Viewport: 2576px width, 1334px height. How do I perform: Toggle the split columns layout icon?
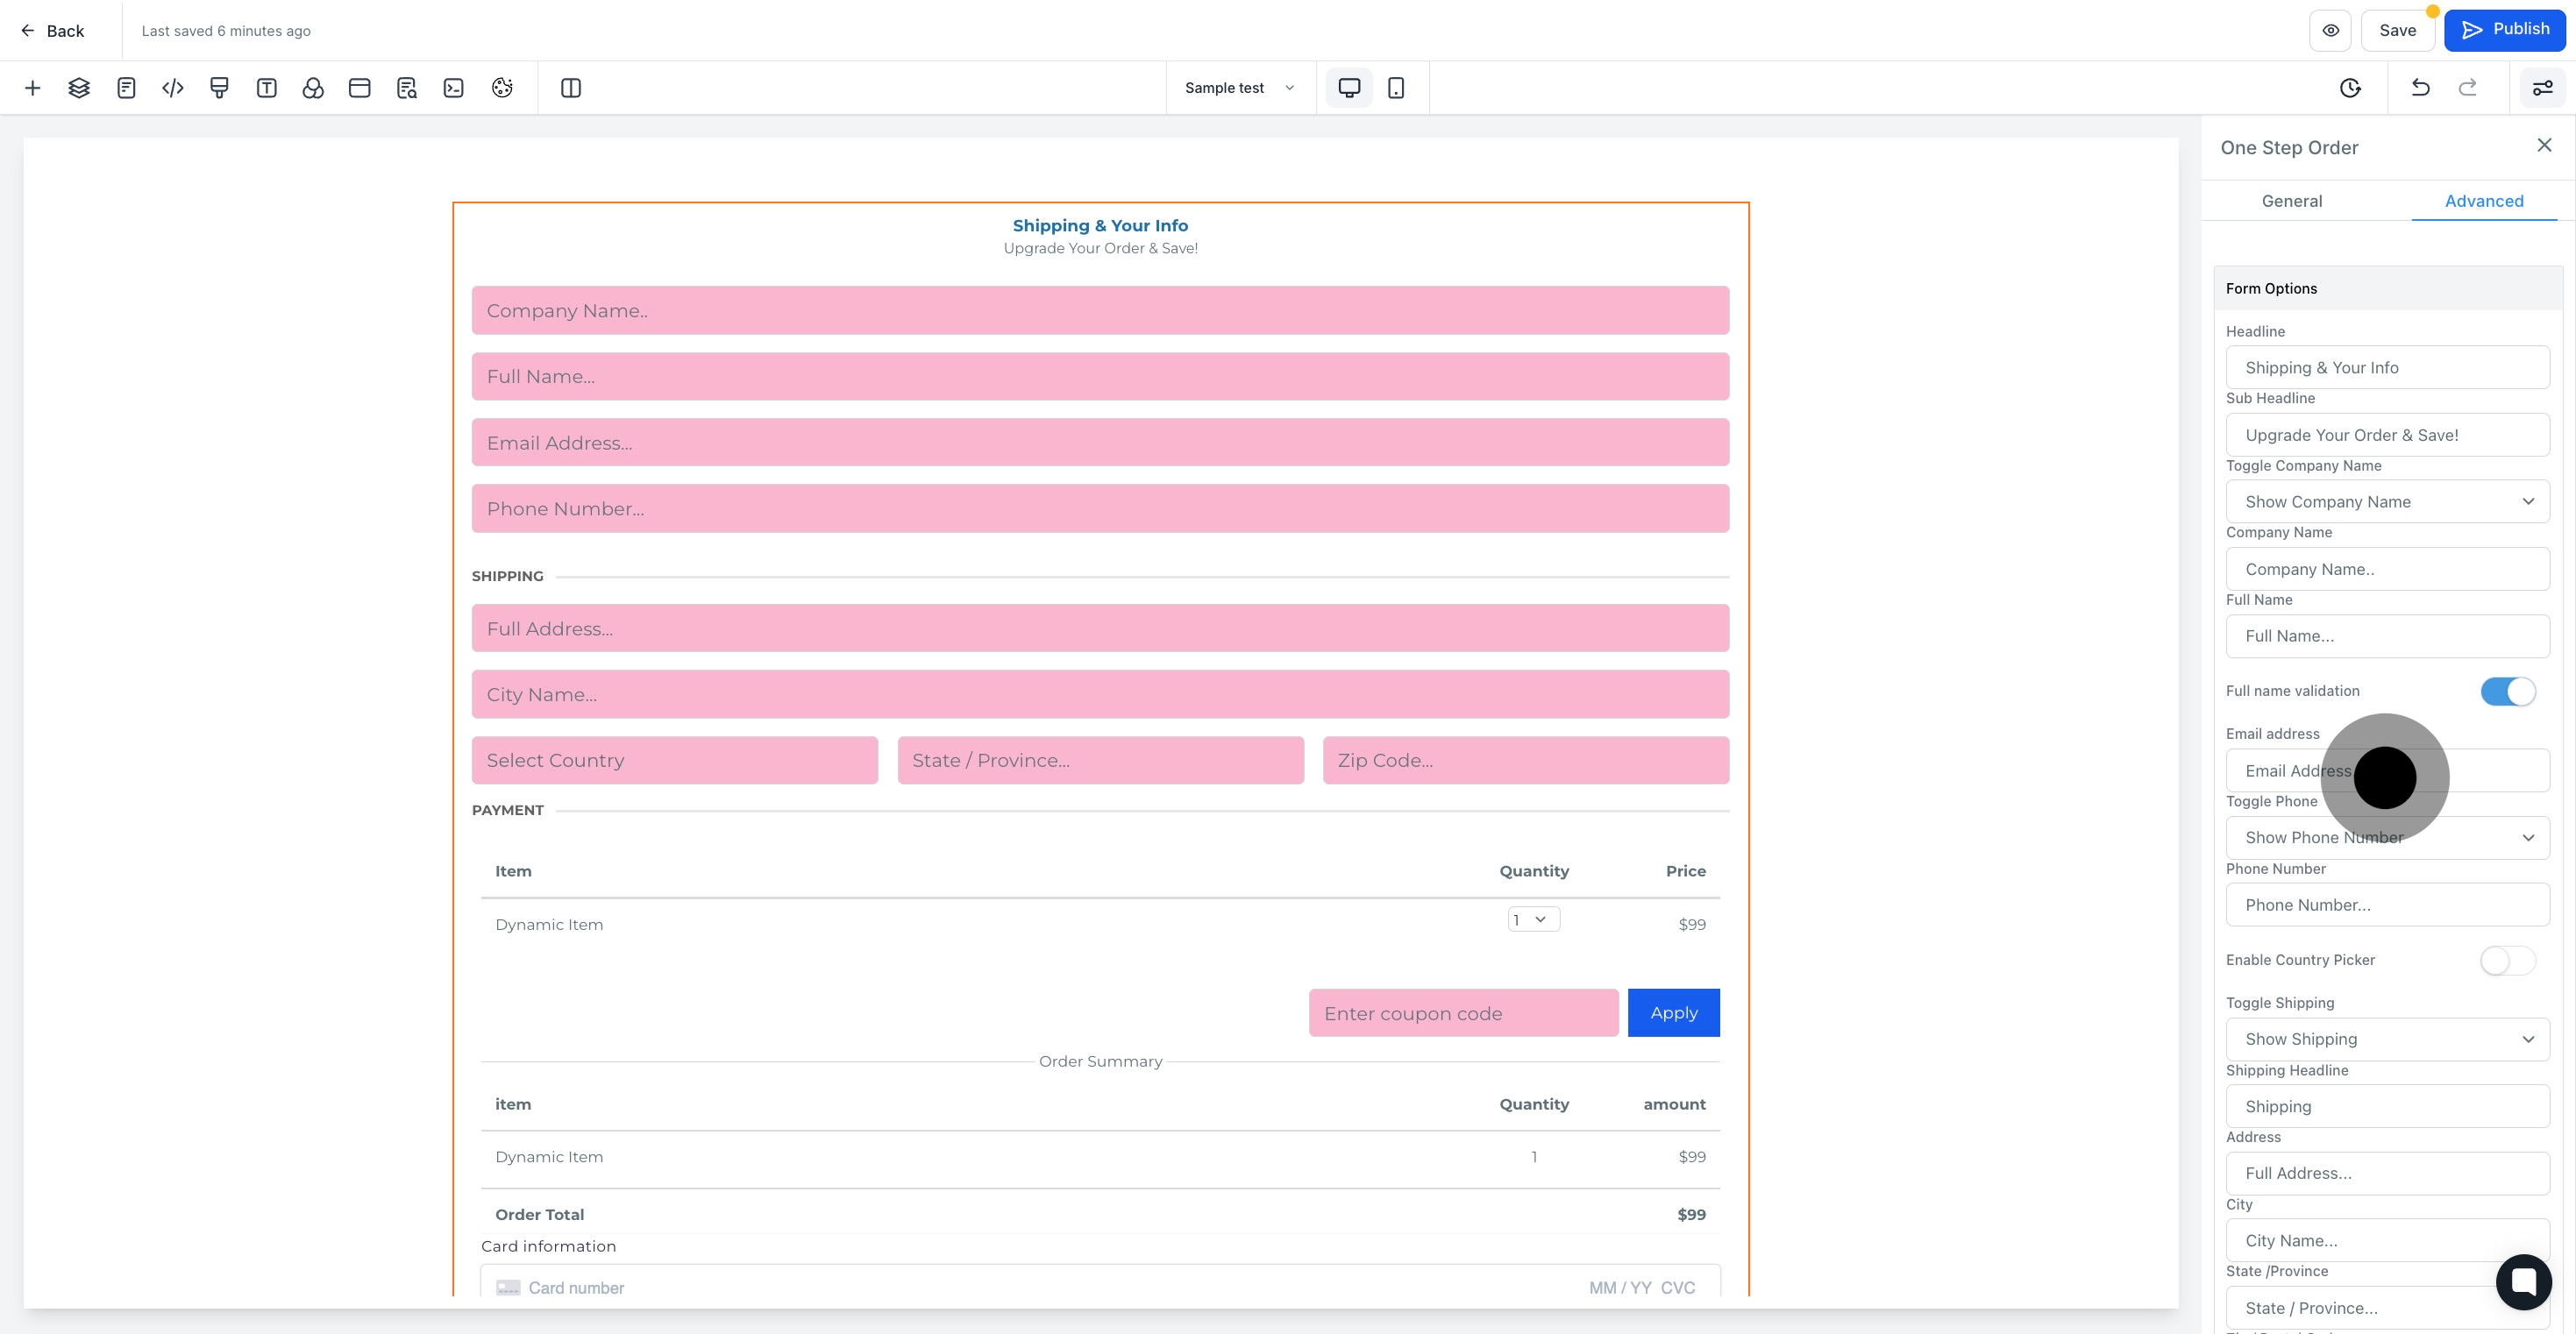click(571, 88)
